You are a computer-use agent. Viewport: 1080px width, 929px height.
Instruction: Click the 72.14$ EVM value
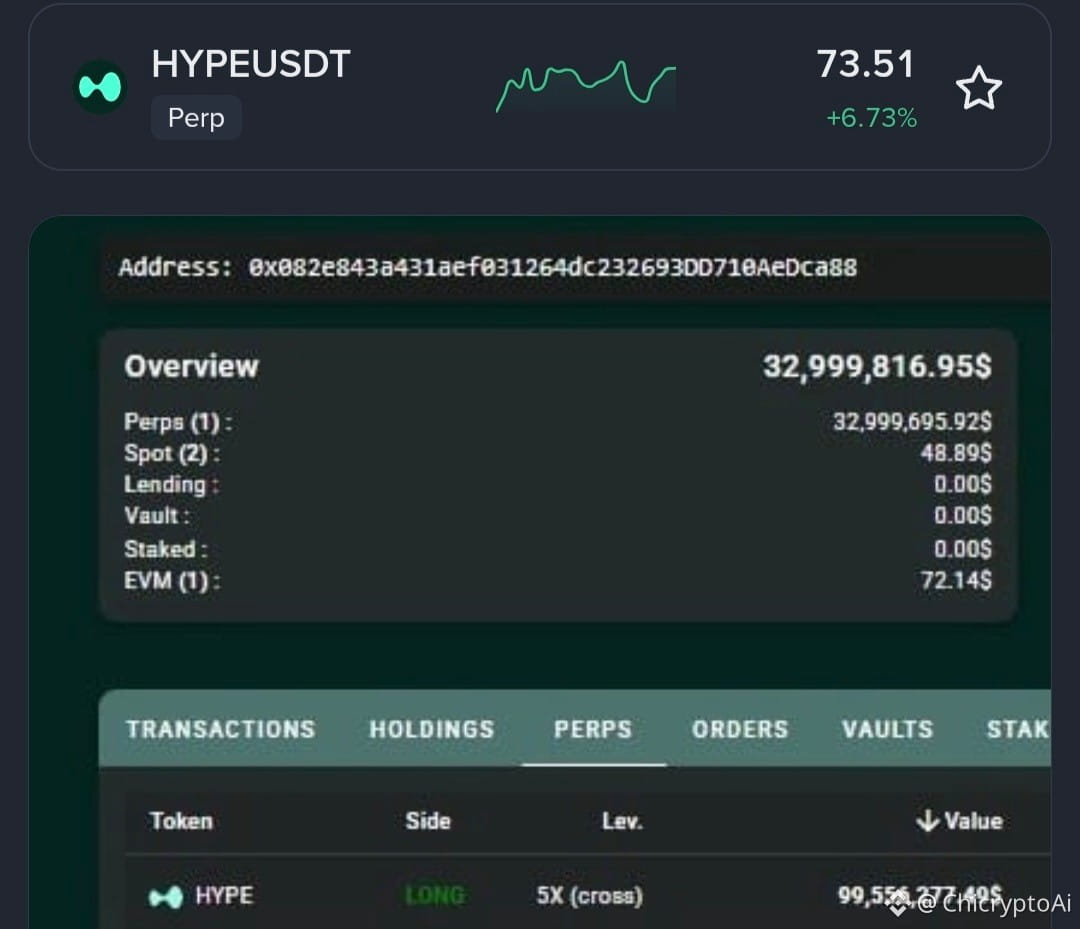click(x=956, y=581)
